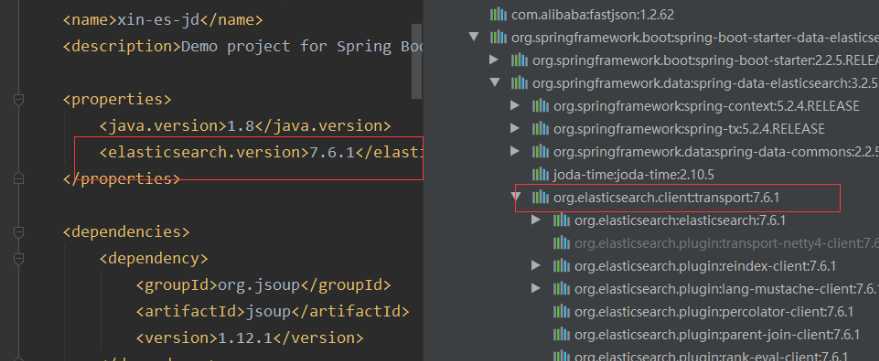Screen dimensions: 879x361
Task: Expand the spring-tx:5.2.4.RELEASE node
Action: pyautogui.click(x=515, y=128)
